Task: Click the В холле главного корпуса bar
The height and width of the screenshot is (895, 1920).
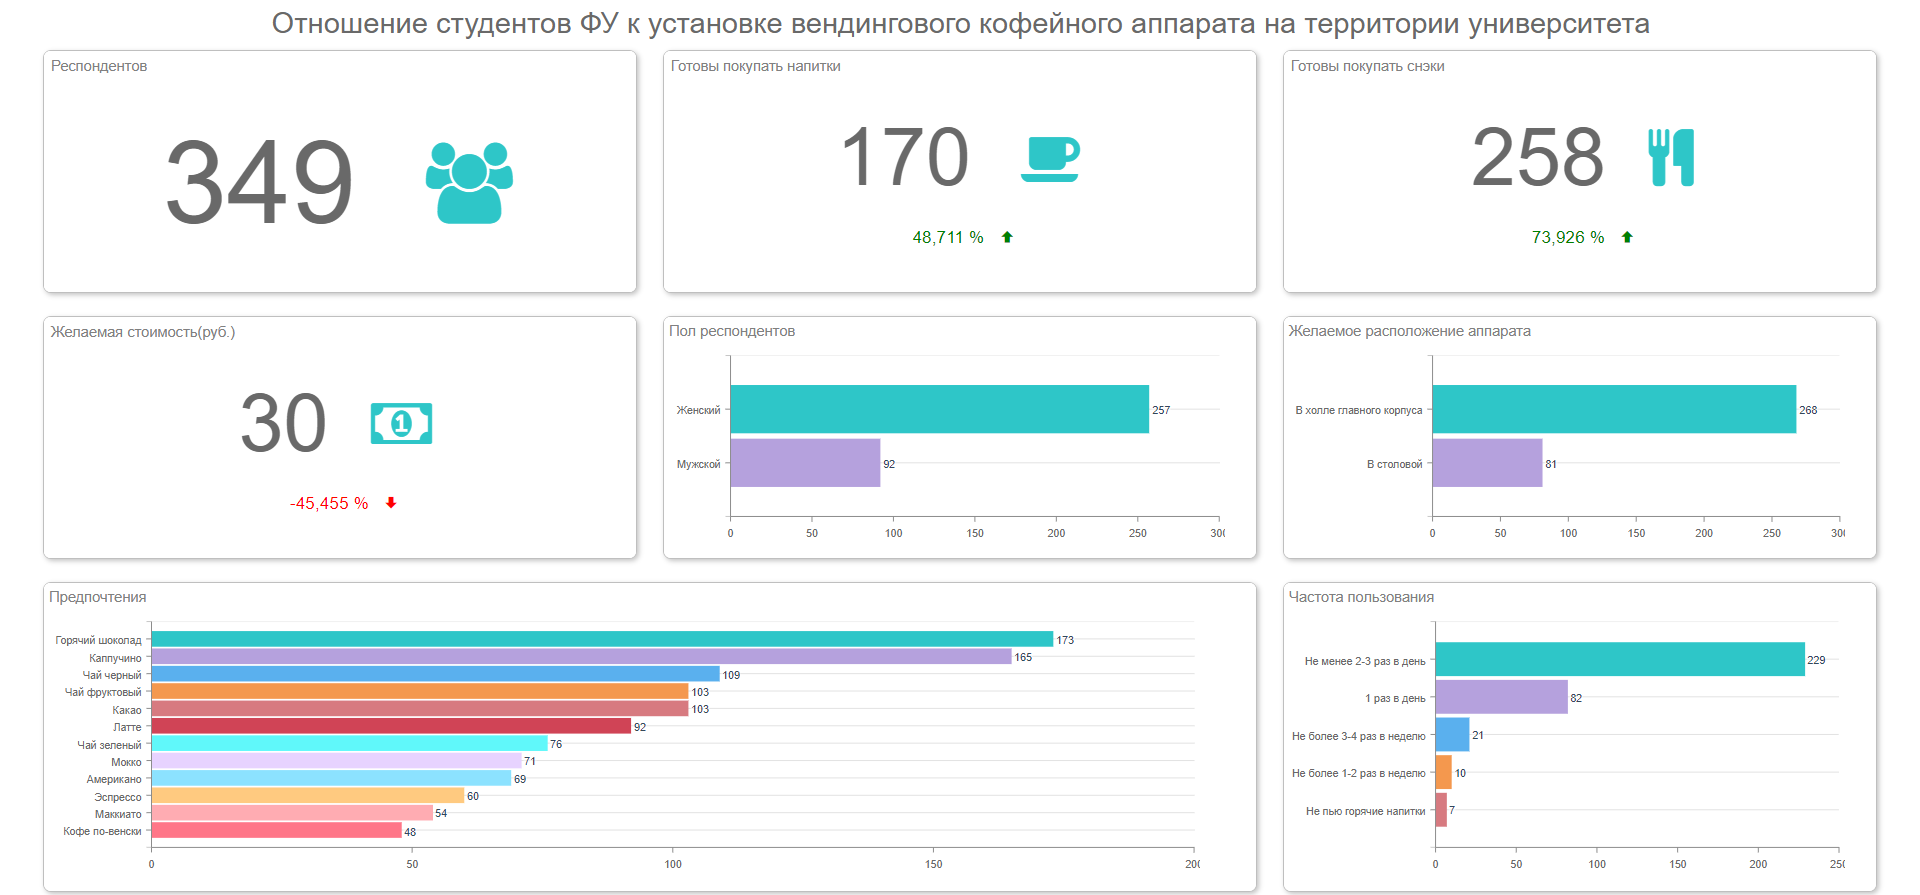Action: 1613,409
